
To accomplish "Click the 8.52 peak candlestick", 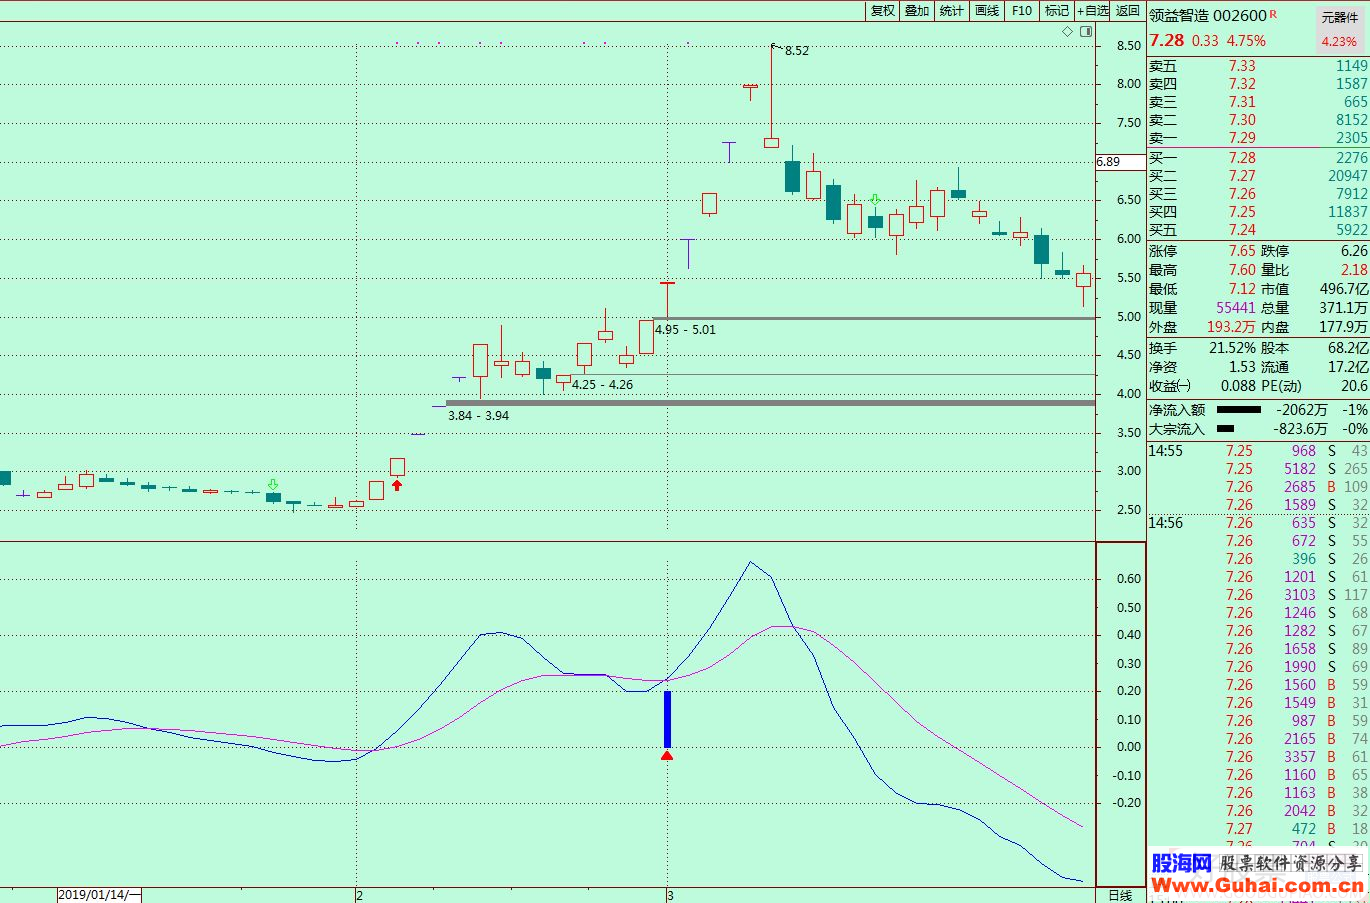I will coord(771,97).
